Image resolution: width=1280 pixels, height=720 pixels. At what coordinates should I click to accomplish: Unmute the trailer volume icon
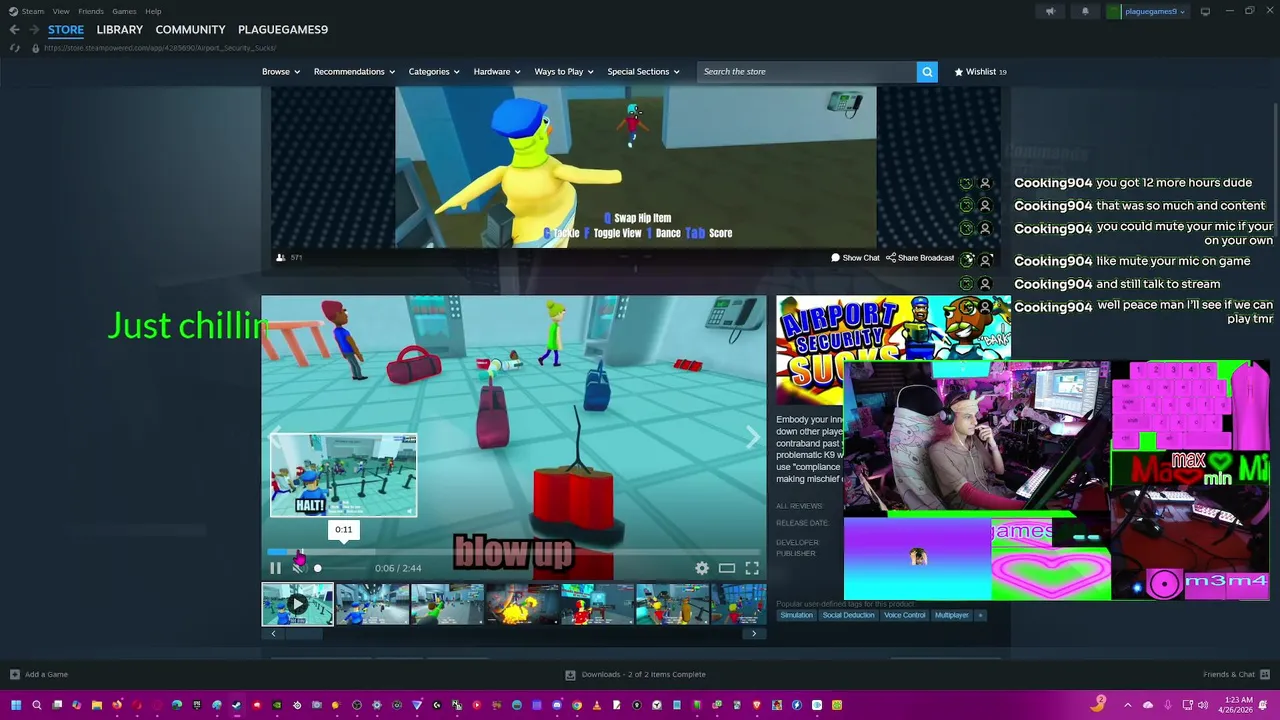298,567
